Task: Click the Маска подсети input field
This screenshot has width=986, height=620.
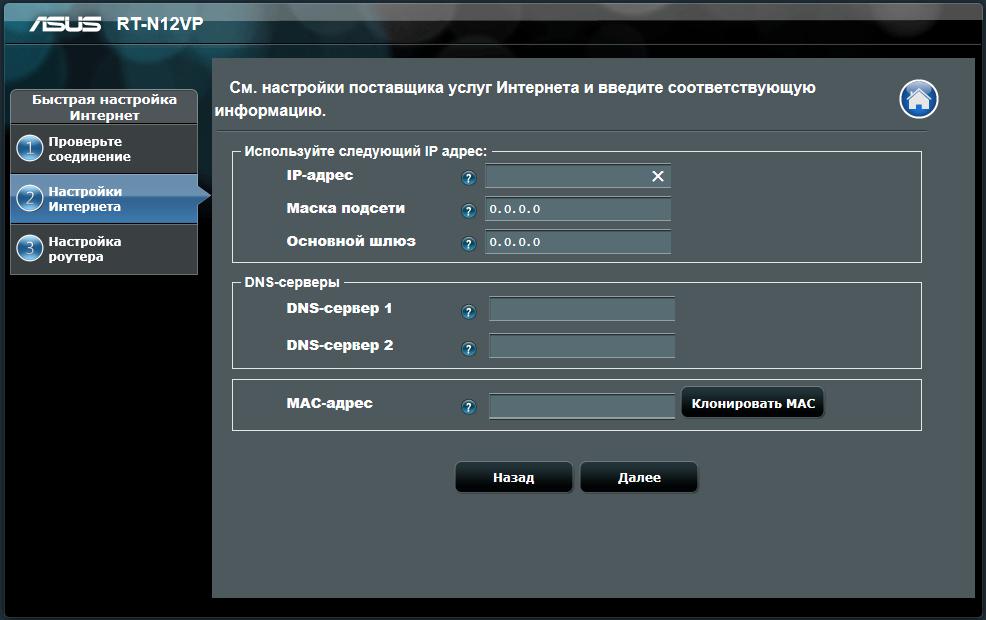Action: (577, 209)
